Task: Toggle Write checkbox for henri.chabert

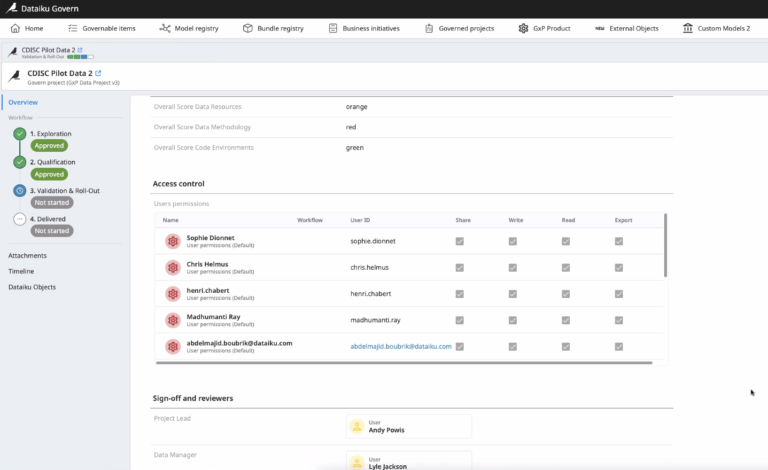Action: (512, 294)
